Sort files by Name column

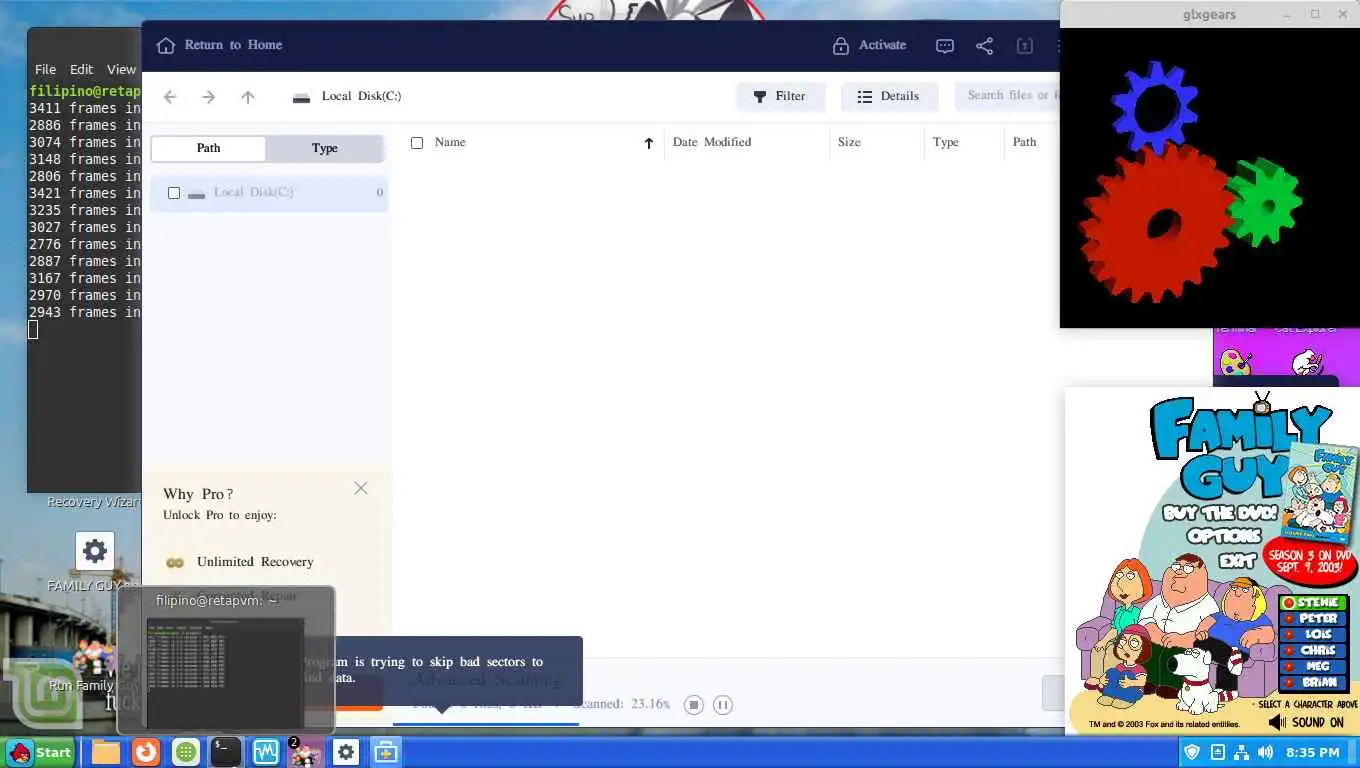450,142
